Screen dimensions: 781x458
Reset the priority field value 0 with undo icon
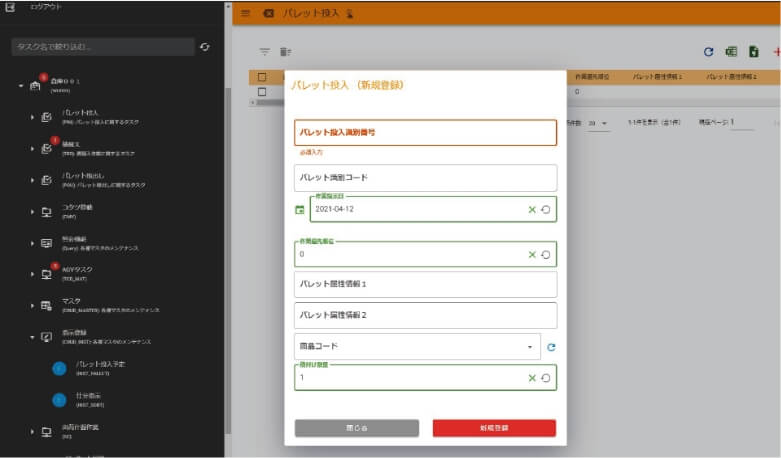click(x=546, y=254)
